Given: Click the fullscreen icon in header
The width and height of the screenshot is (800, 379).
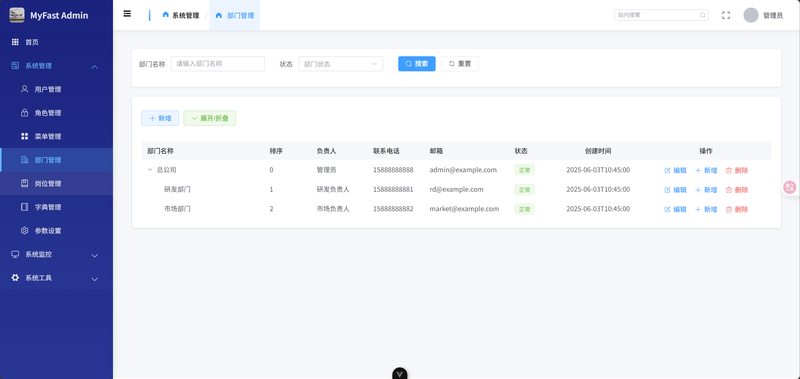Looking at the screenshot, I should [x=726, y=15].
